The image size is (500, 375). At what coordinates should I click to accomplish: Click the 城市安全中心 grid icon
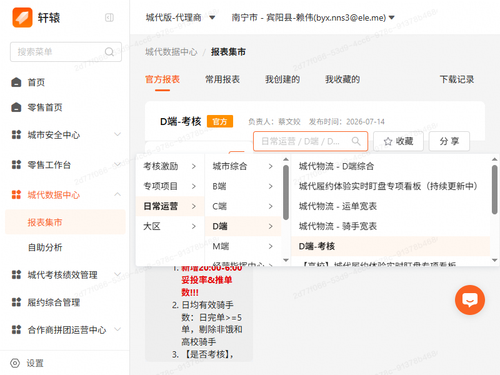coord(16,135)
